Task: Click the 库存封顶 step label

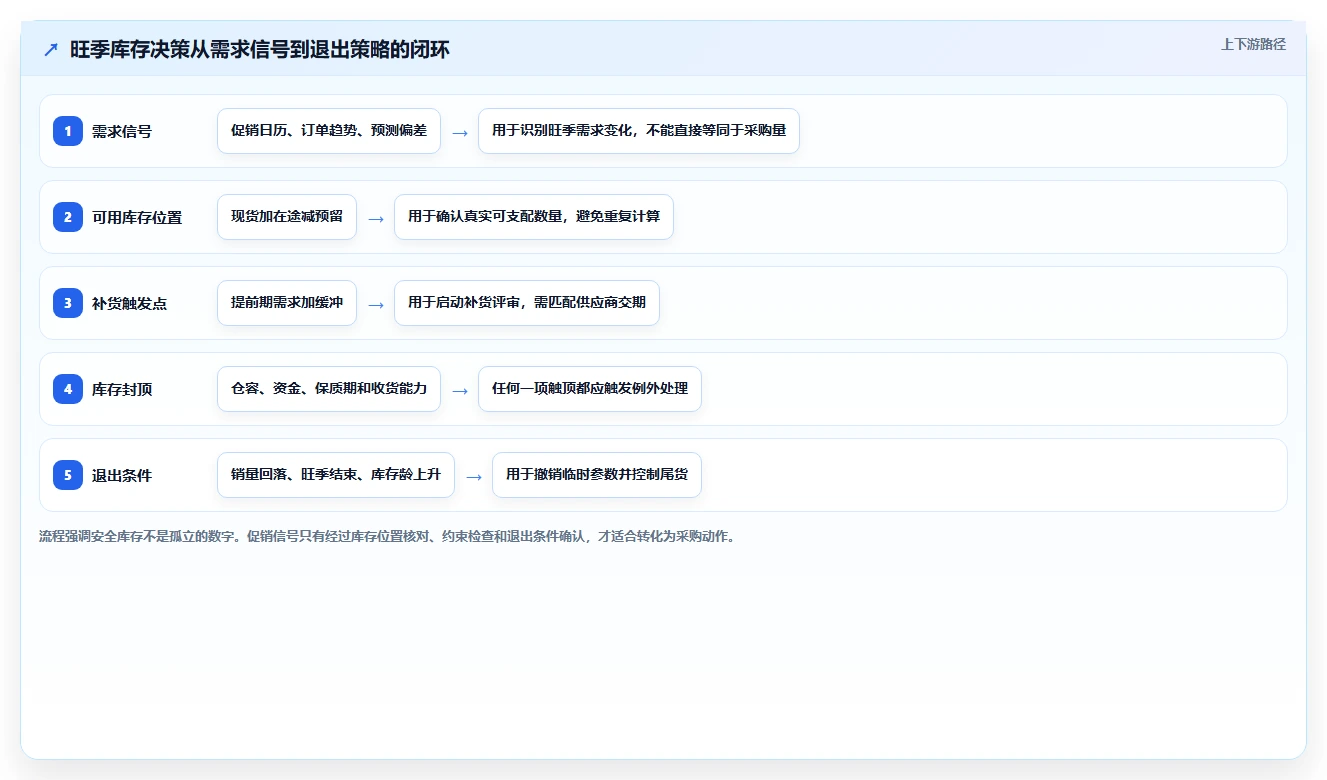Action: tap(122, 389)
